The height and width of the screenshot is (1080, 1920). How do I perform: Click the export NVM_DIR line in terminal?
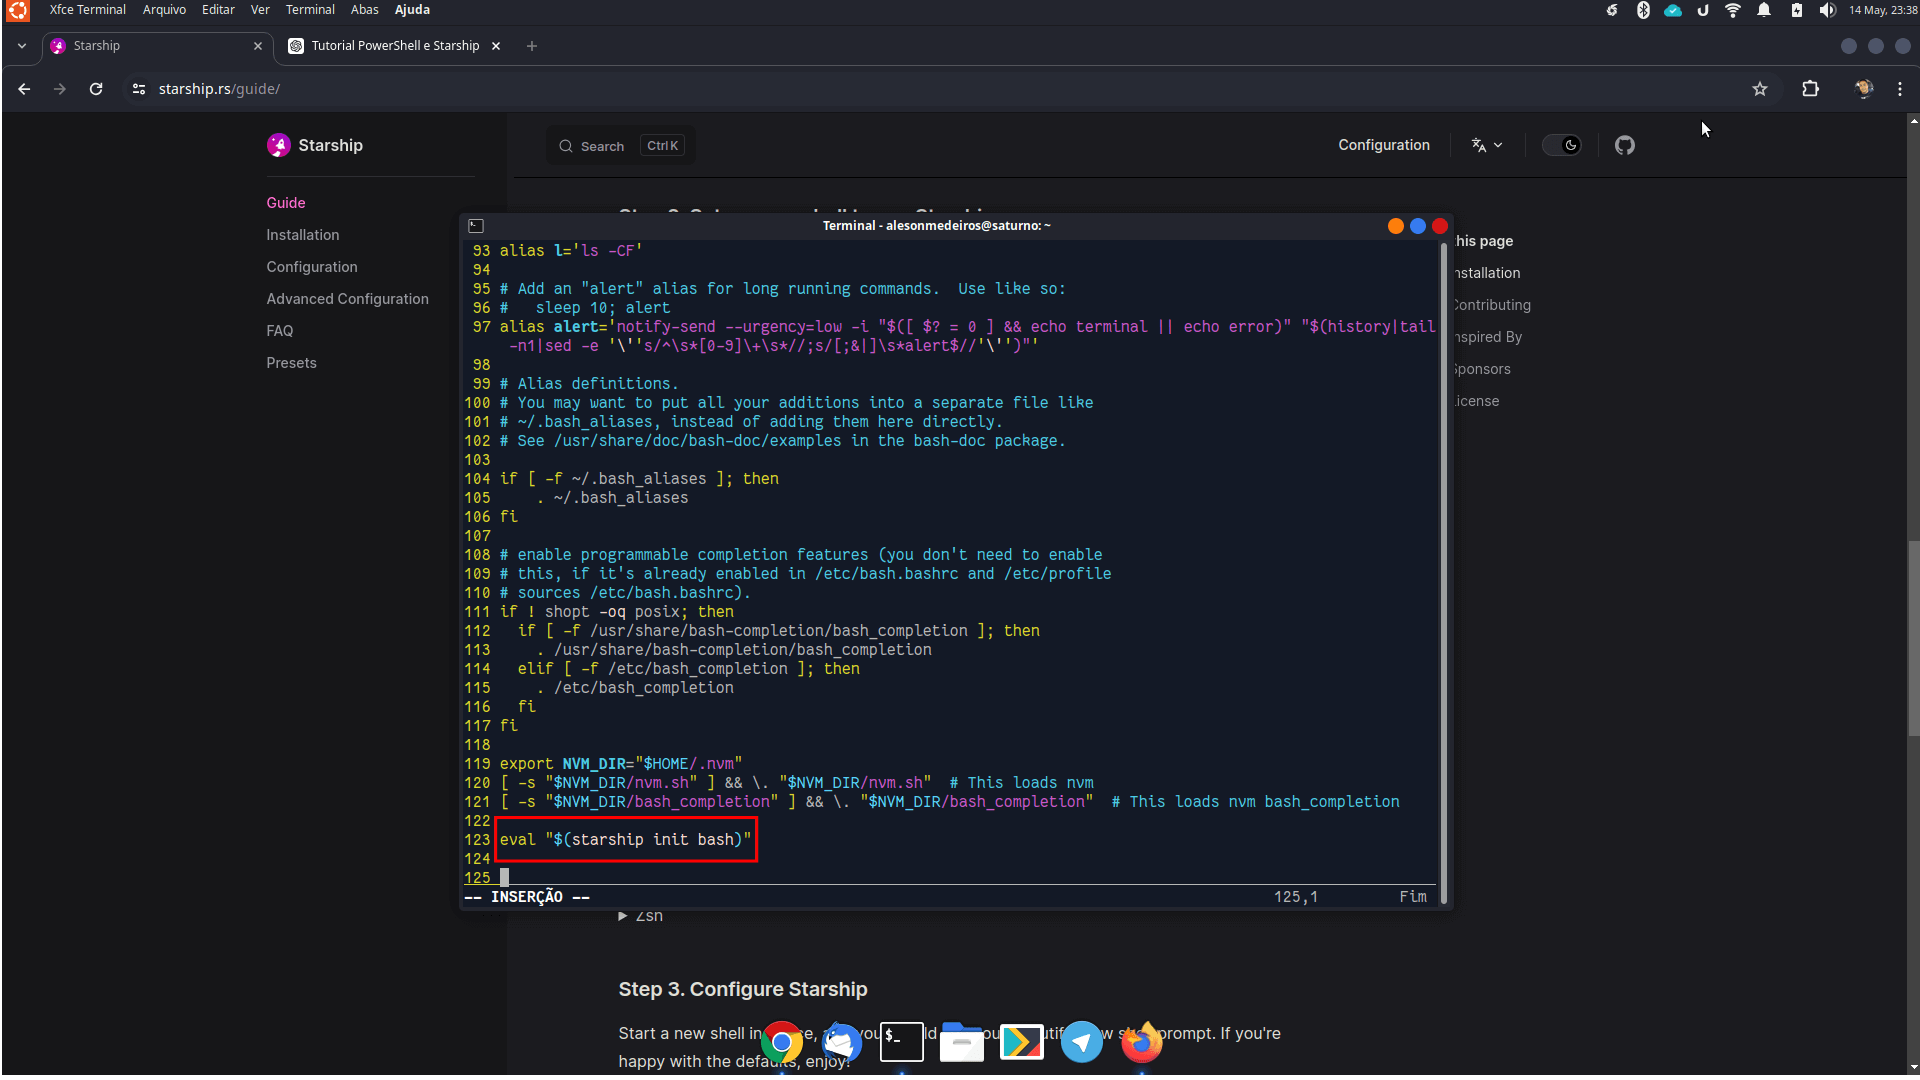[x=620, y=764]
